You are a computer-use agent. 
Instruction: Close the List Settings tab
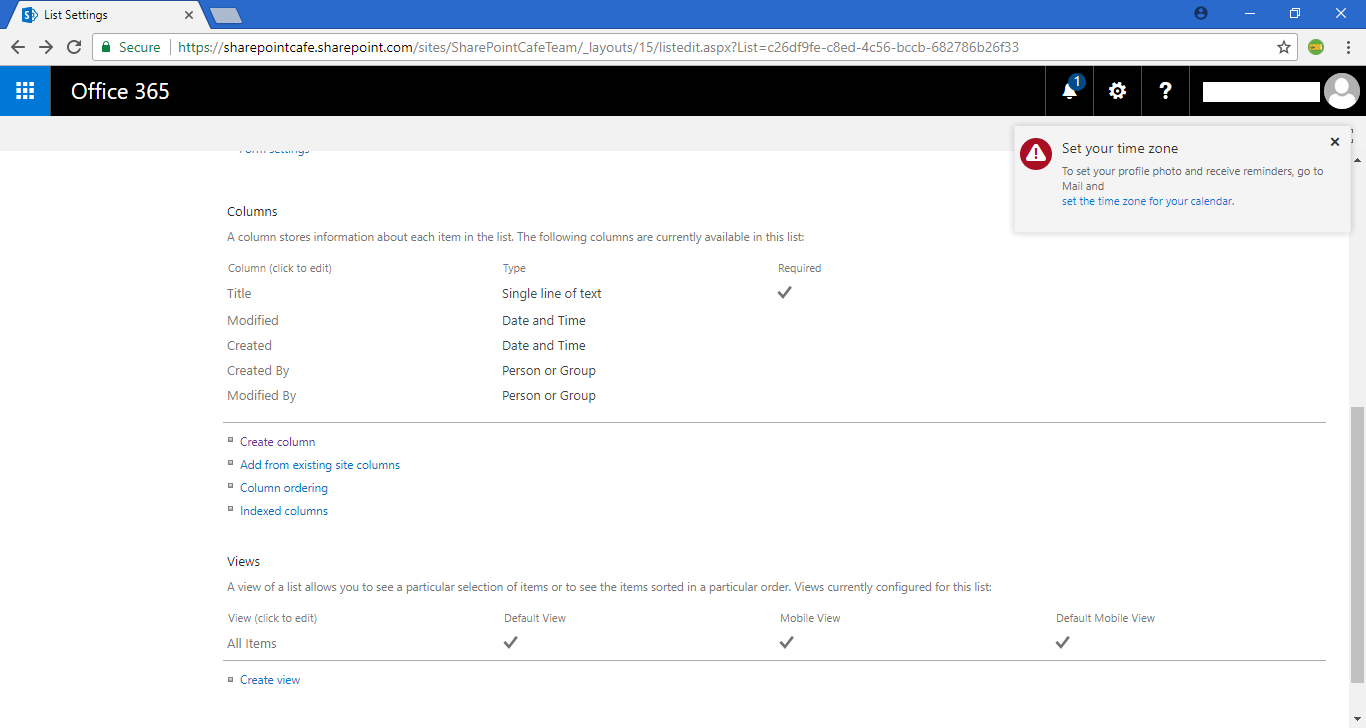[x=189, y=15]
